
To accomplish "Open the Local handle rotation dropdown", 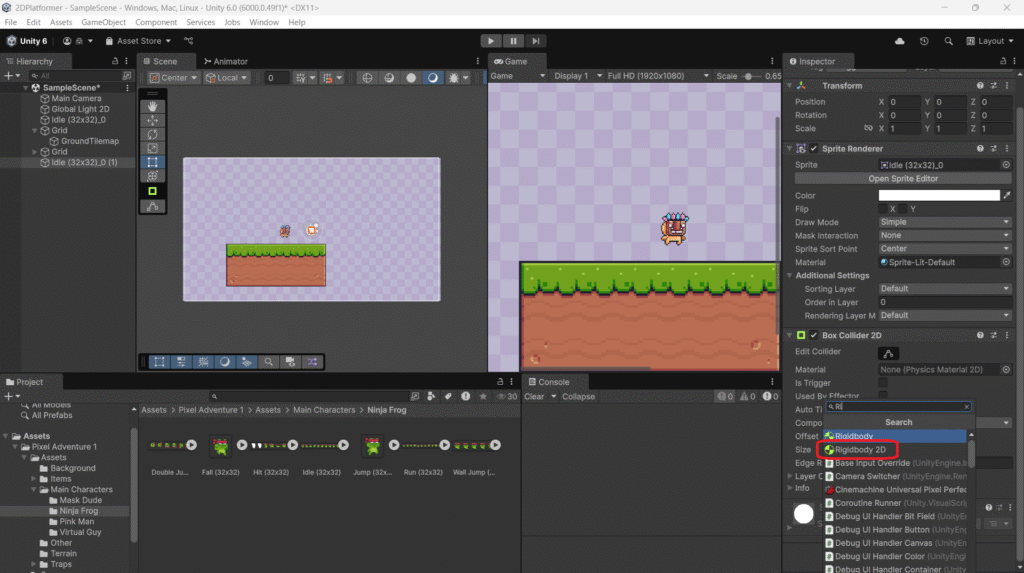I will pyautogui.click(x=227, y=77).
